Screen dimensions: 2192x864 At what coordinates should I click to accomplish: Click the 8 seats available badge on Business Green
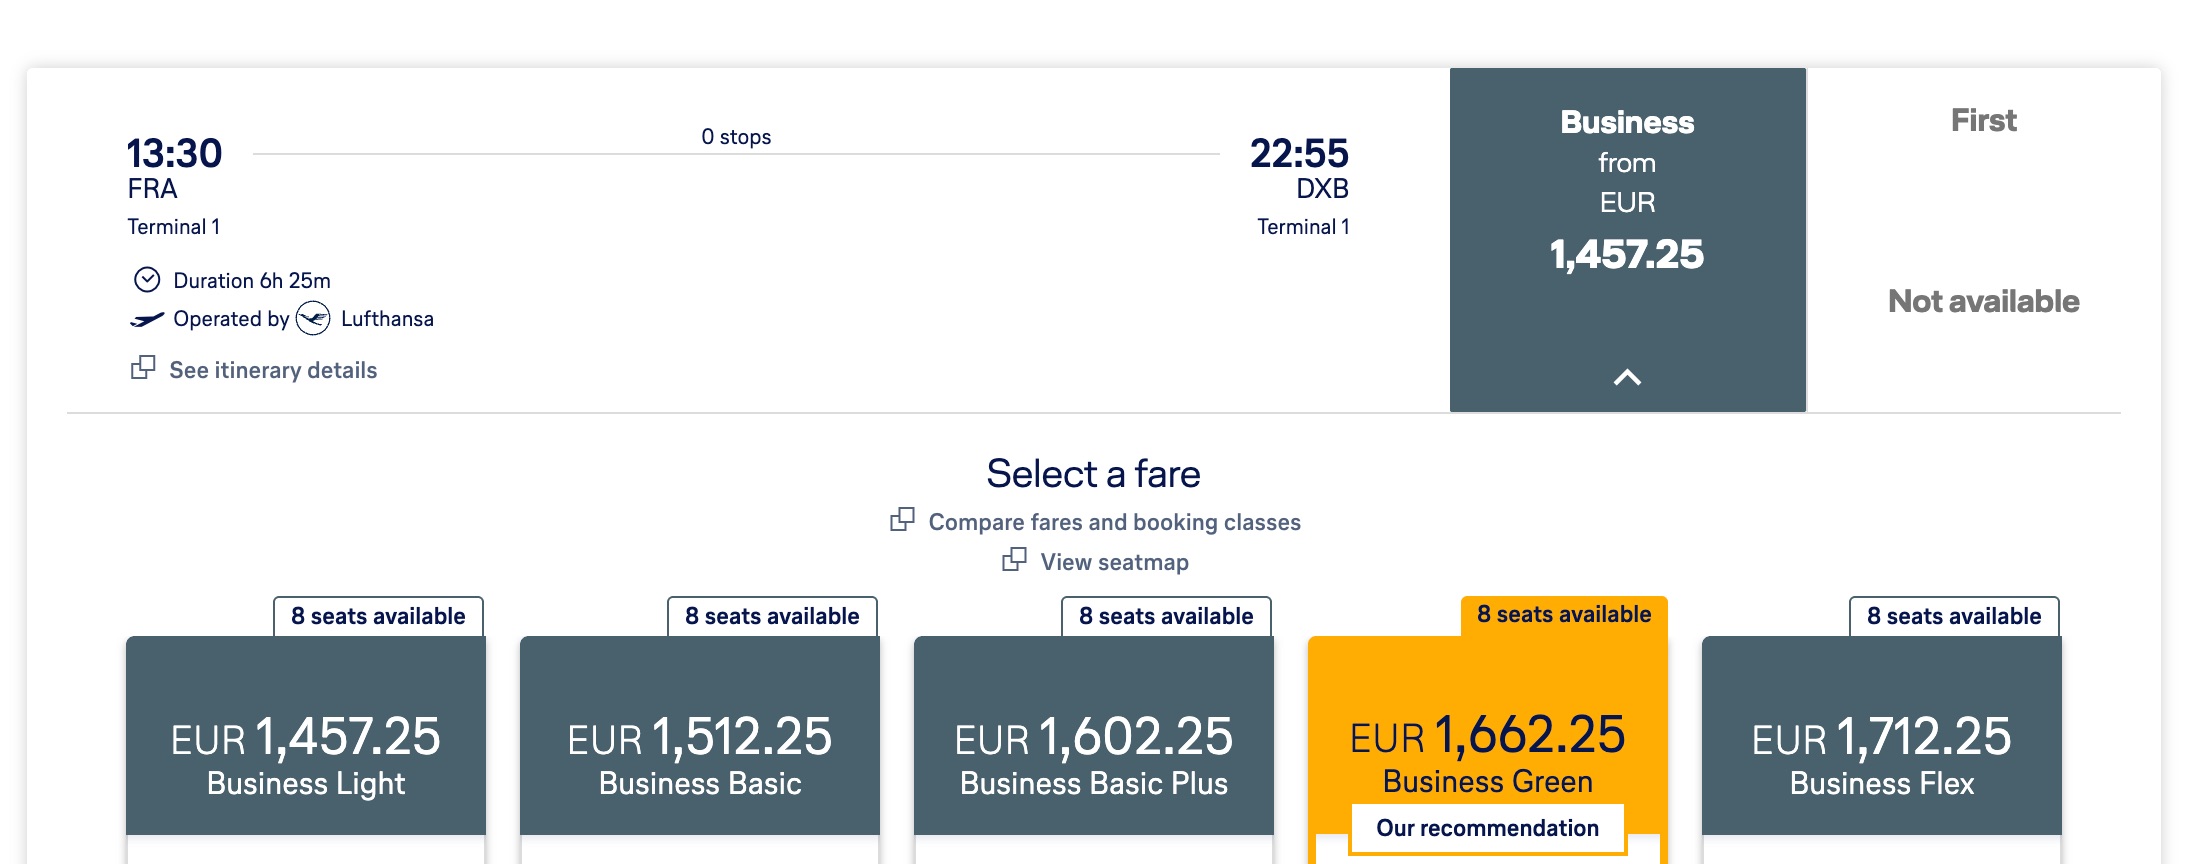tap(1563, 613)
